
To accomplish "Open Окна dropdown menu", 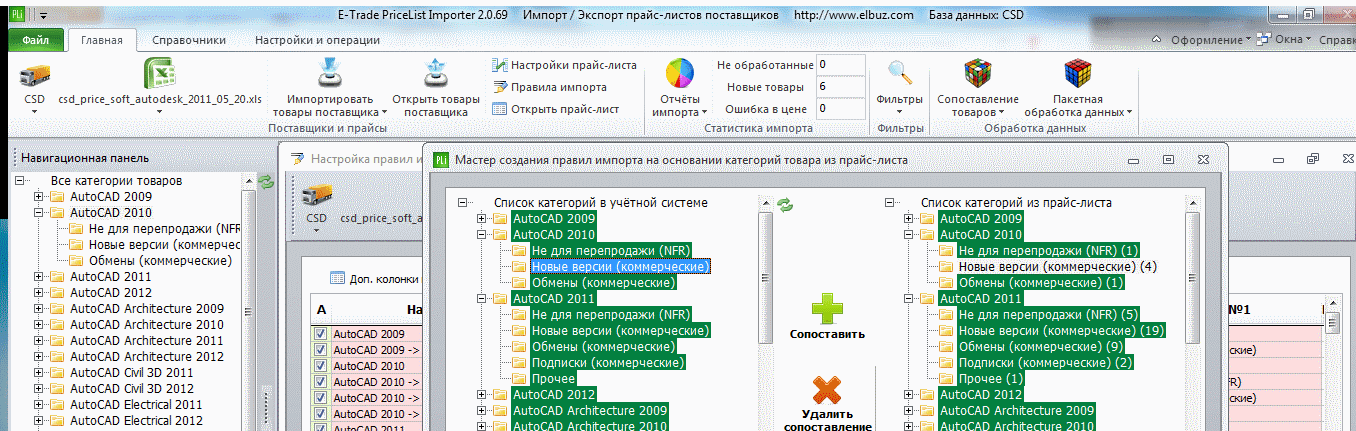I will [x=1284, y=39].
